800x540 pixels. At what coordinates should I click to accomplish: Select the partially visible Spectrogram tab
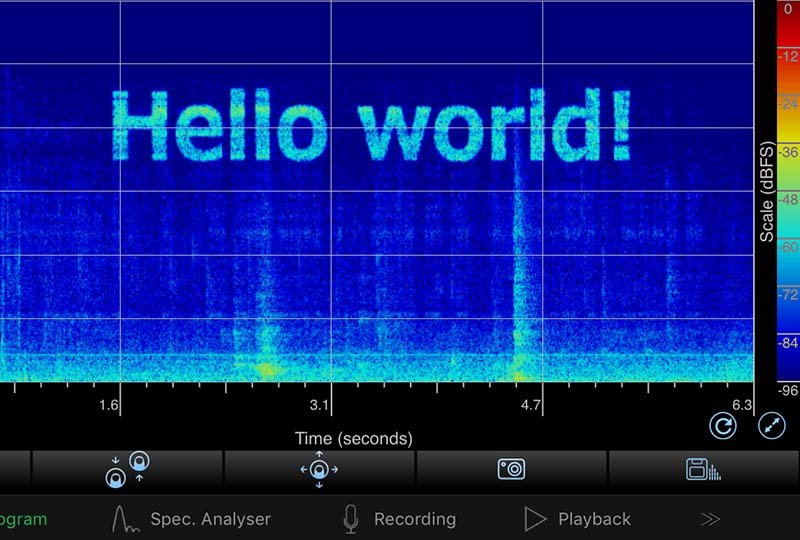23,519
